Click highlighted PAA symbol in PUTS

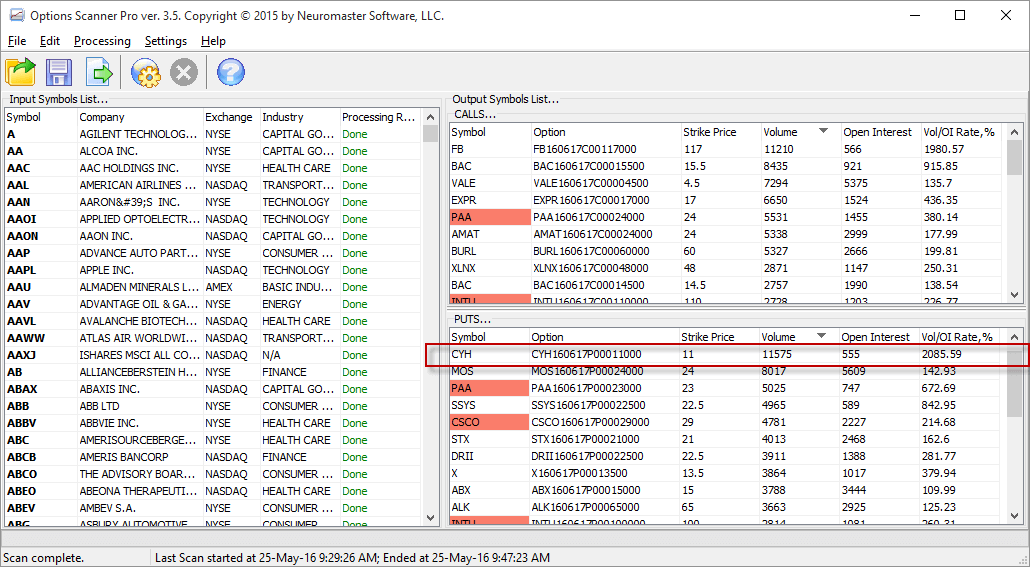(489, 388)
